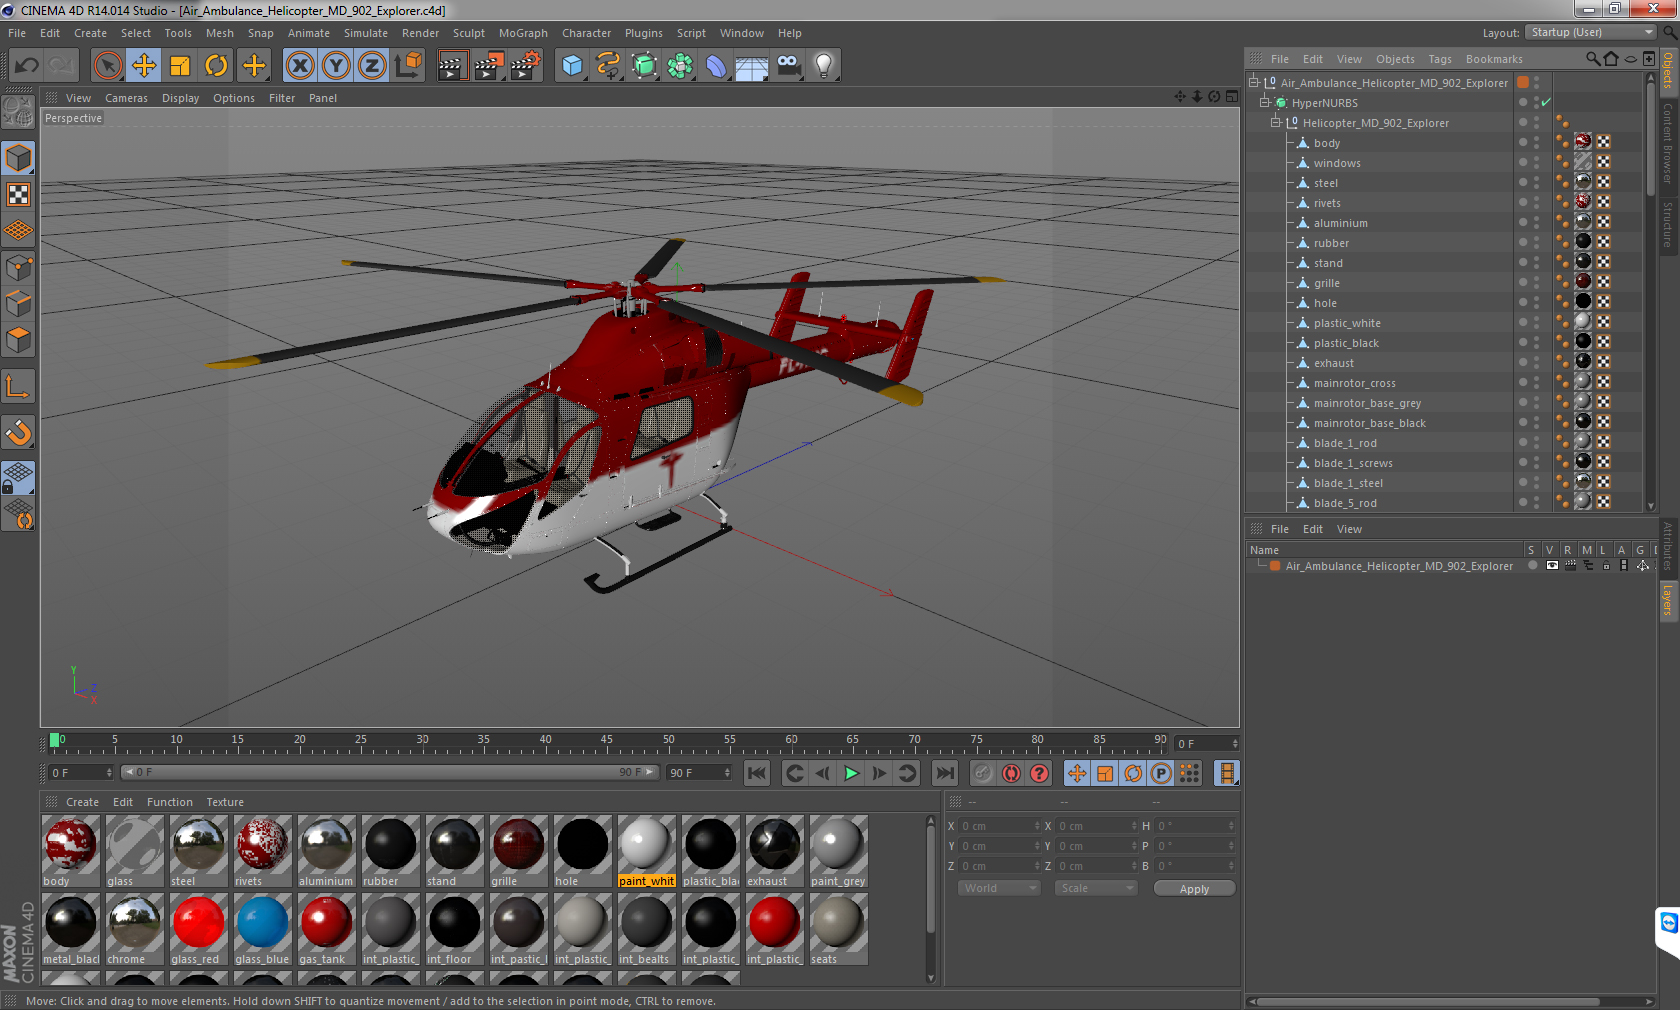The image size is (1680, 1010).
Task: Toggle layer visibility eye for Air_Ambulance layer
Action: click(1551, 566)
